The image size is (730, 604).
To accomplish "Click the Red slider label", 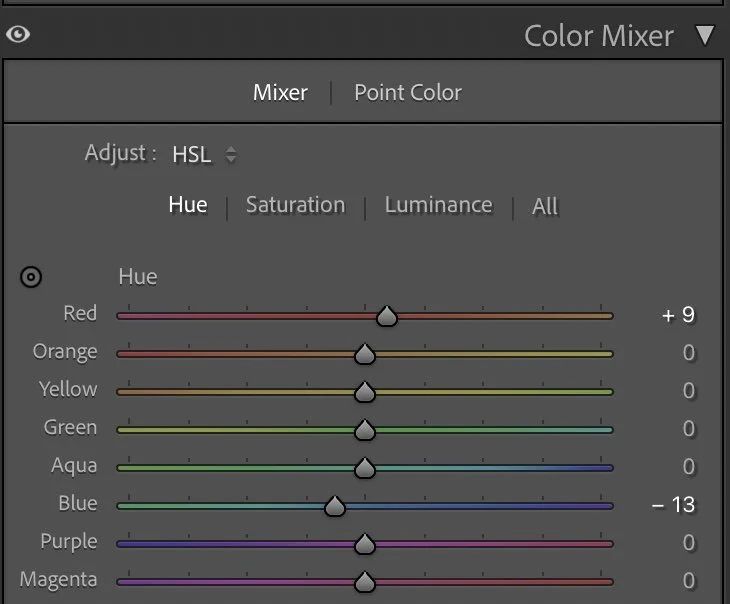I will point(80,313).
